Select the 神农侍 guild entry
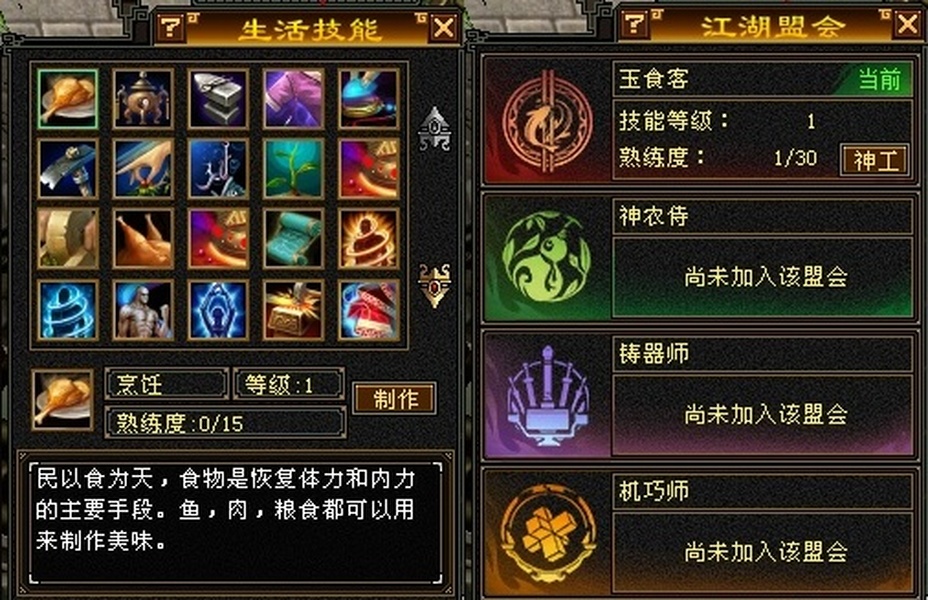 point(700,258)
